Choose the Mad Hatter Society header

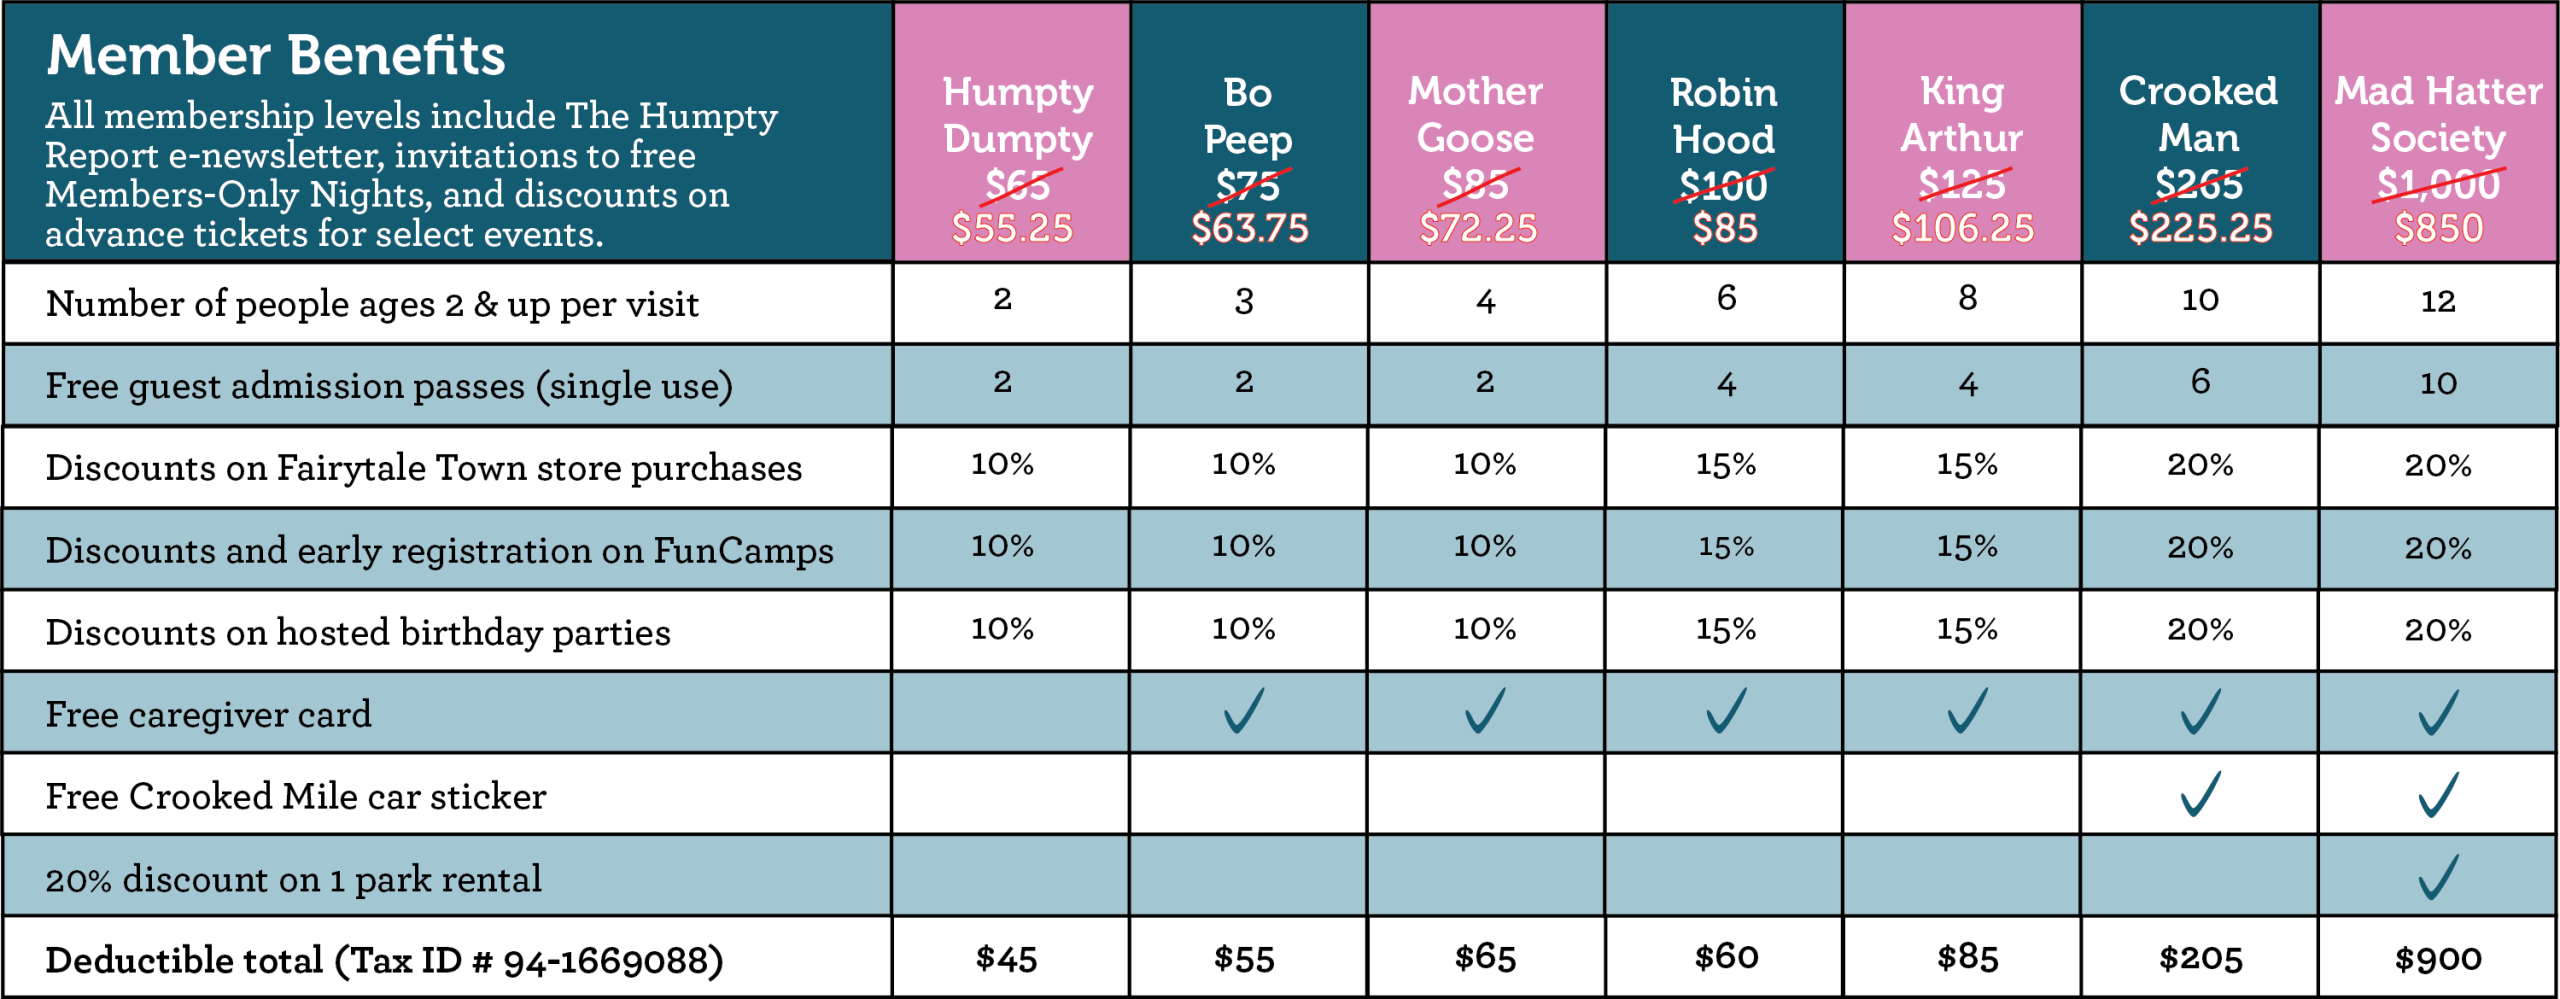(x=2438, y=134)
